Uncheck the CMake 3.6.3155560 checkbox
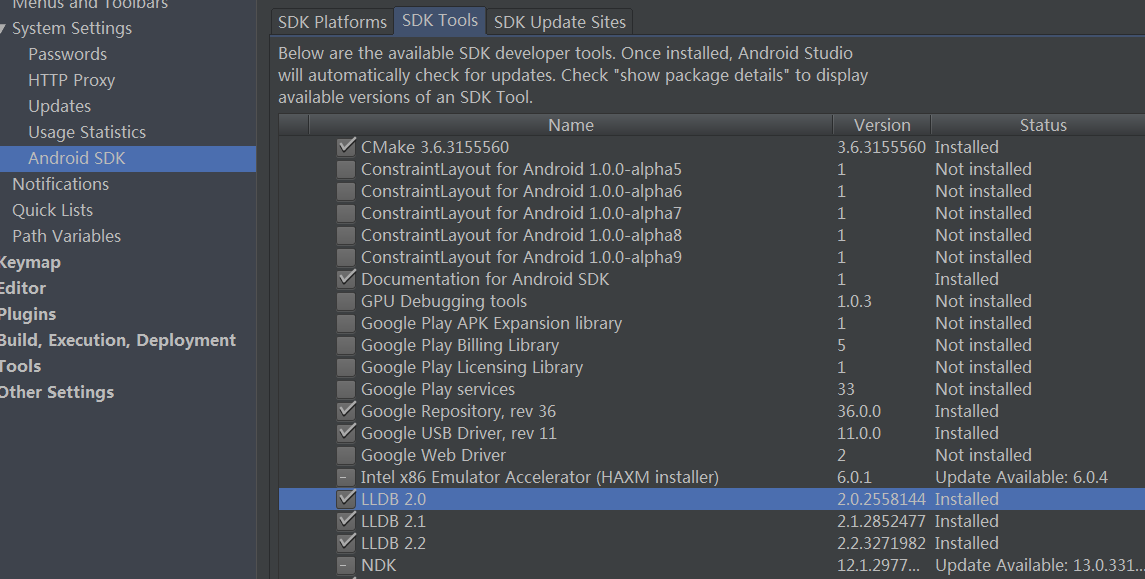 346,147
